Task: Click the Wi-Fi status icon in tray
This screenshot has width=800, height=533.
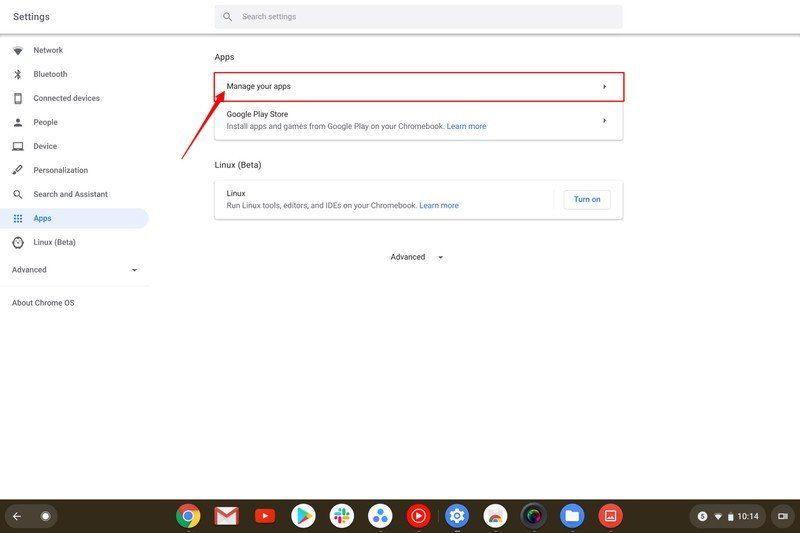Action: pos(718,517)
